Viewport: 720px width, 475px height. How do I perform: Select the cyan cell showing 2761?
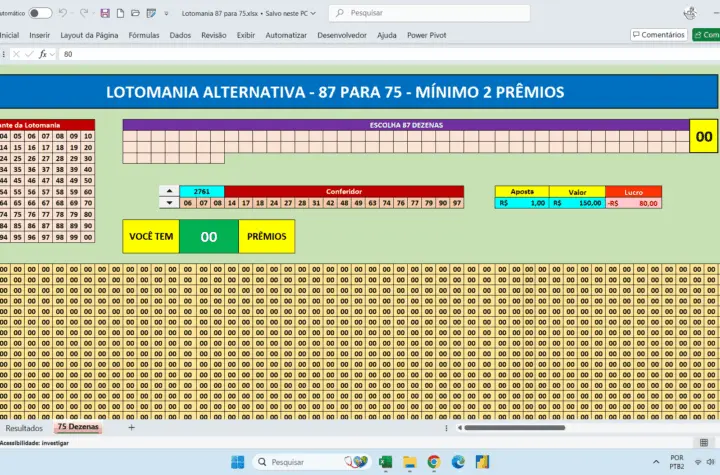pos(202,192)
